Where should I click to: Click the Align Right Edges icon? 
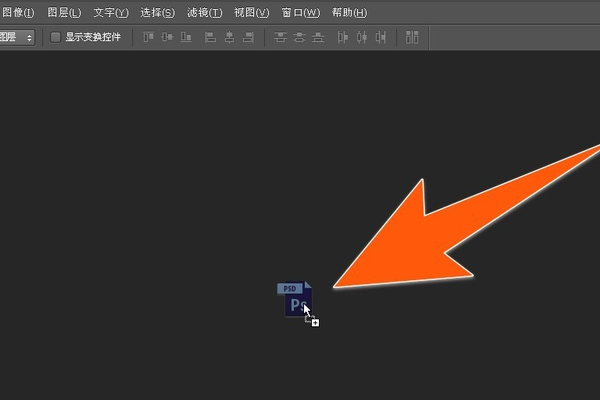coord(248,37)
